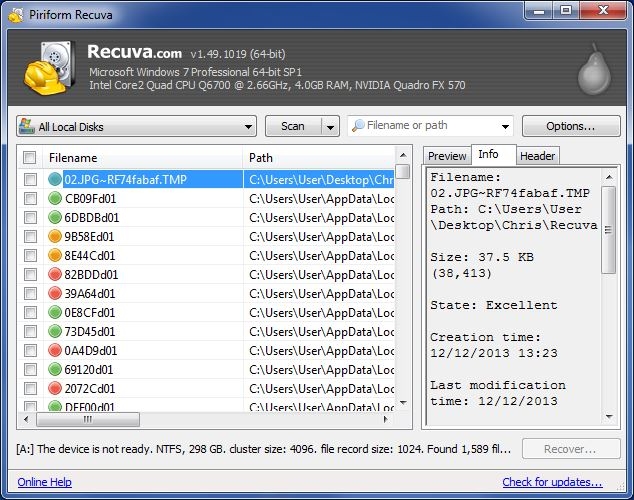Check the box for 8E44Cd01
The image size is (634, 500).
coord(30,255)
